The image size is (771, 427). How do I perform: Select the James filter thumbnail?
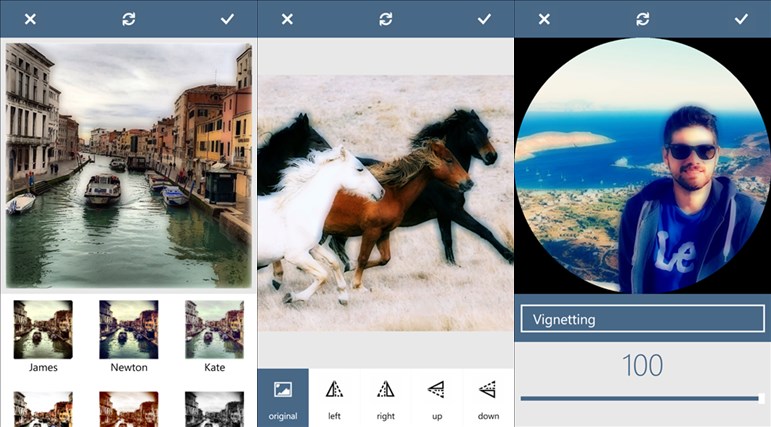pyautogui.click(x=43, y=330)
